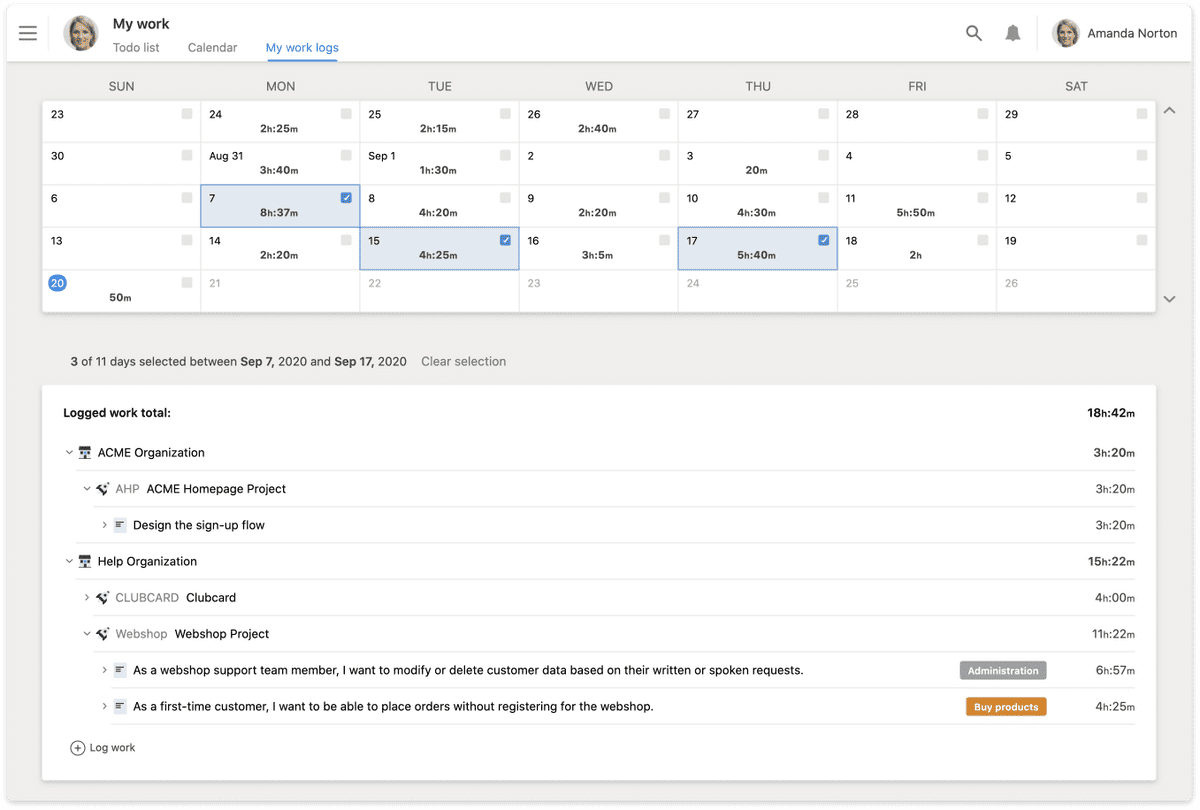Click the ACME Organization icon

(x=85, y=453)
